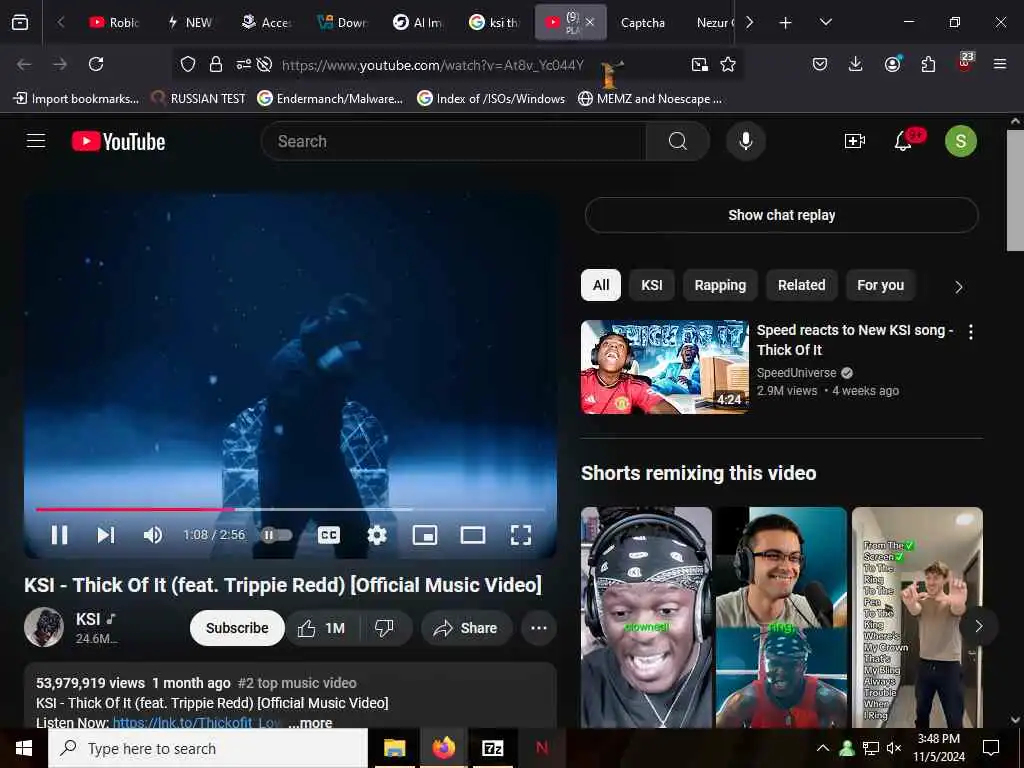Show hidden system tray icons
The width and height of the screenshot is (1024, 768).
click(823, 748)
